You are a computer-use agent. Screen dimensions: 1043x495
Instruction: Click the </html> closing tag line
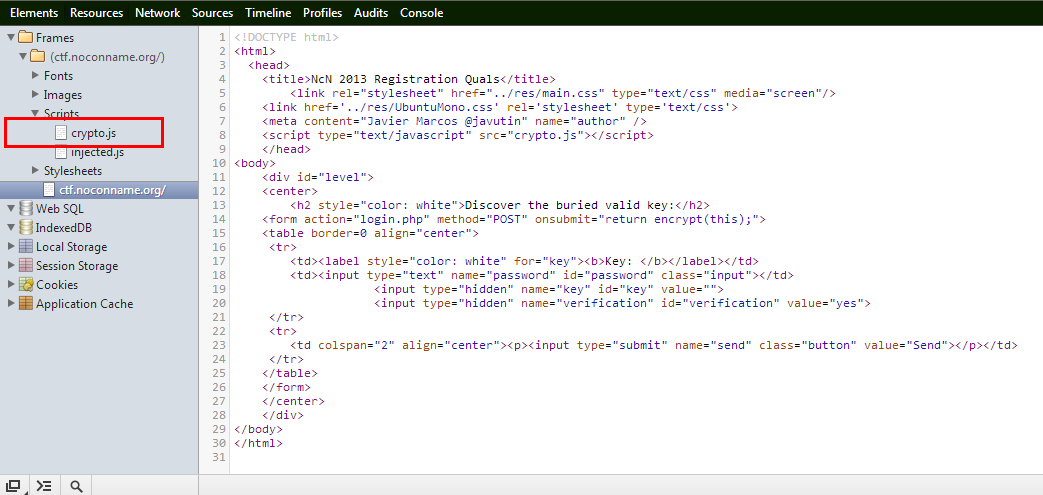pos(258,442)
